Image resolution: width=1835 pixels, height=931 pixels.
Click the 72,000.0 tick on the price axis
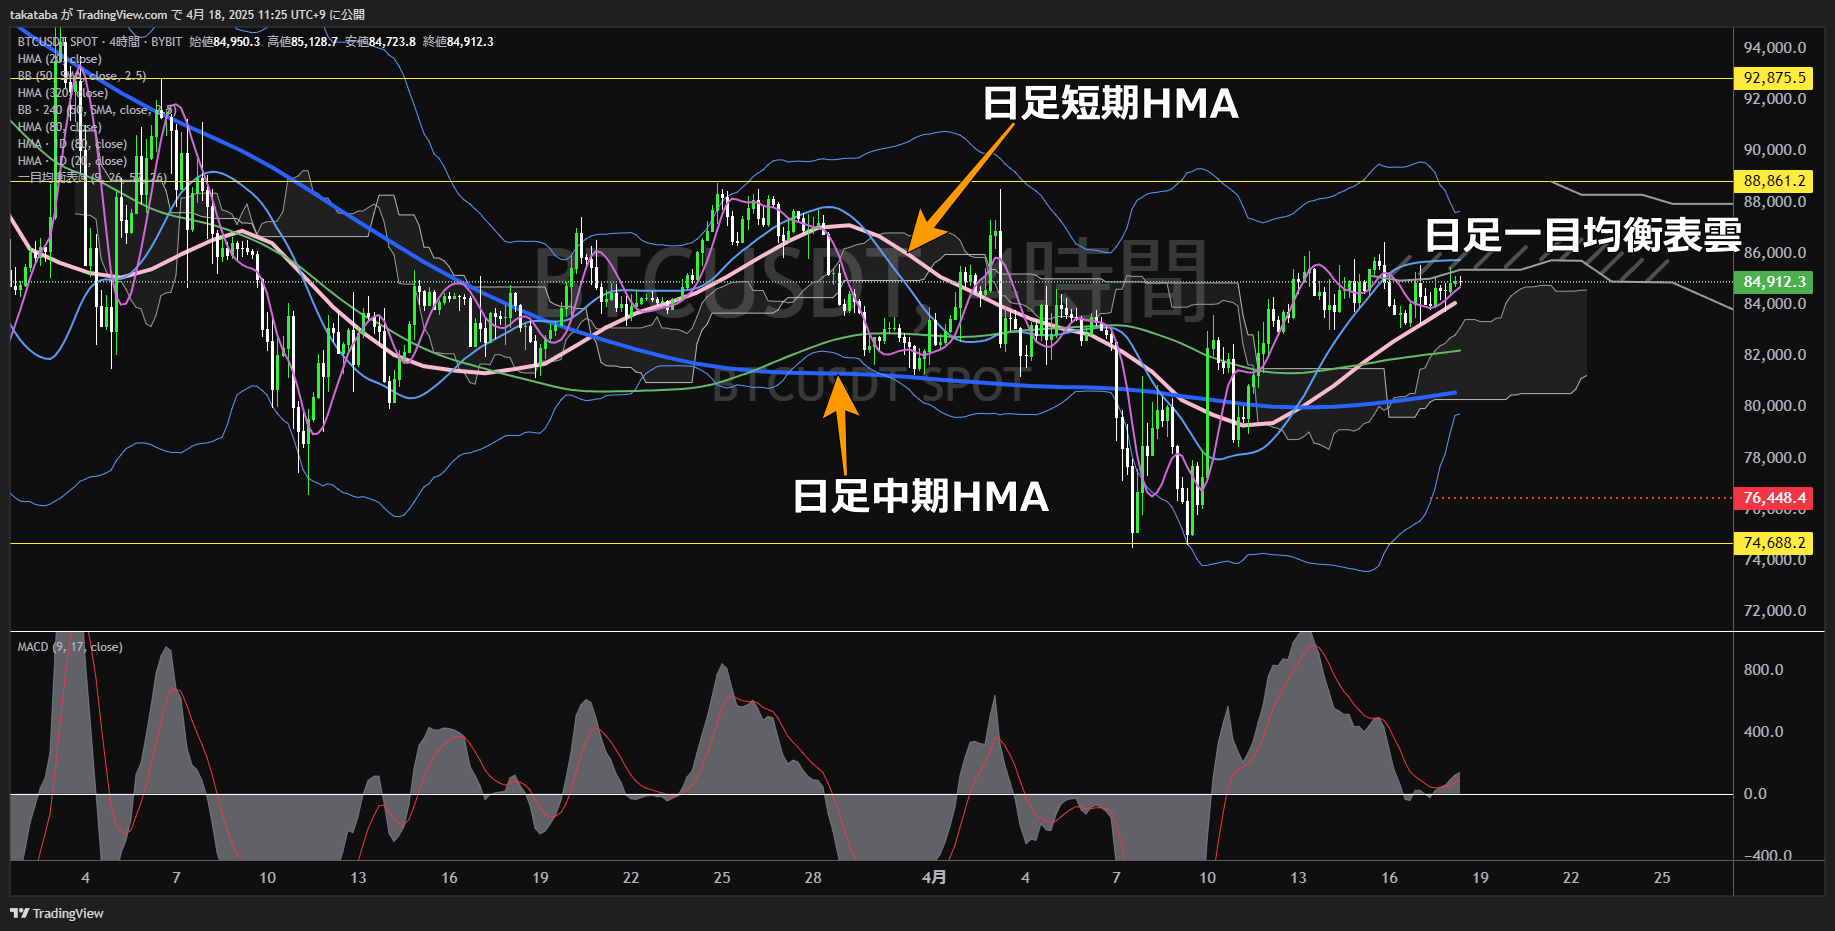(x=1775, y=611)
